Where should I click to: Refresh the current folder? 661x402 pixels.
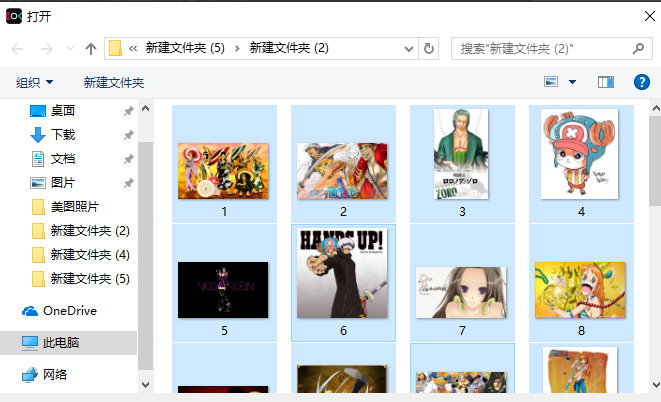click(429, 48)
